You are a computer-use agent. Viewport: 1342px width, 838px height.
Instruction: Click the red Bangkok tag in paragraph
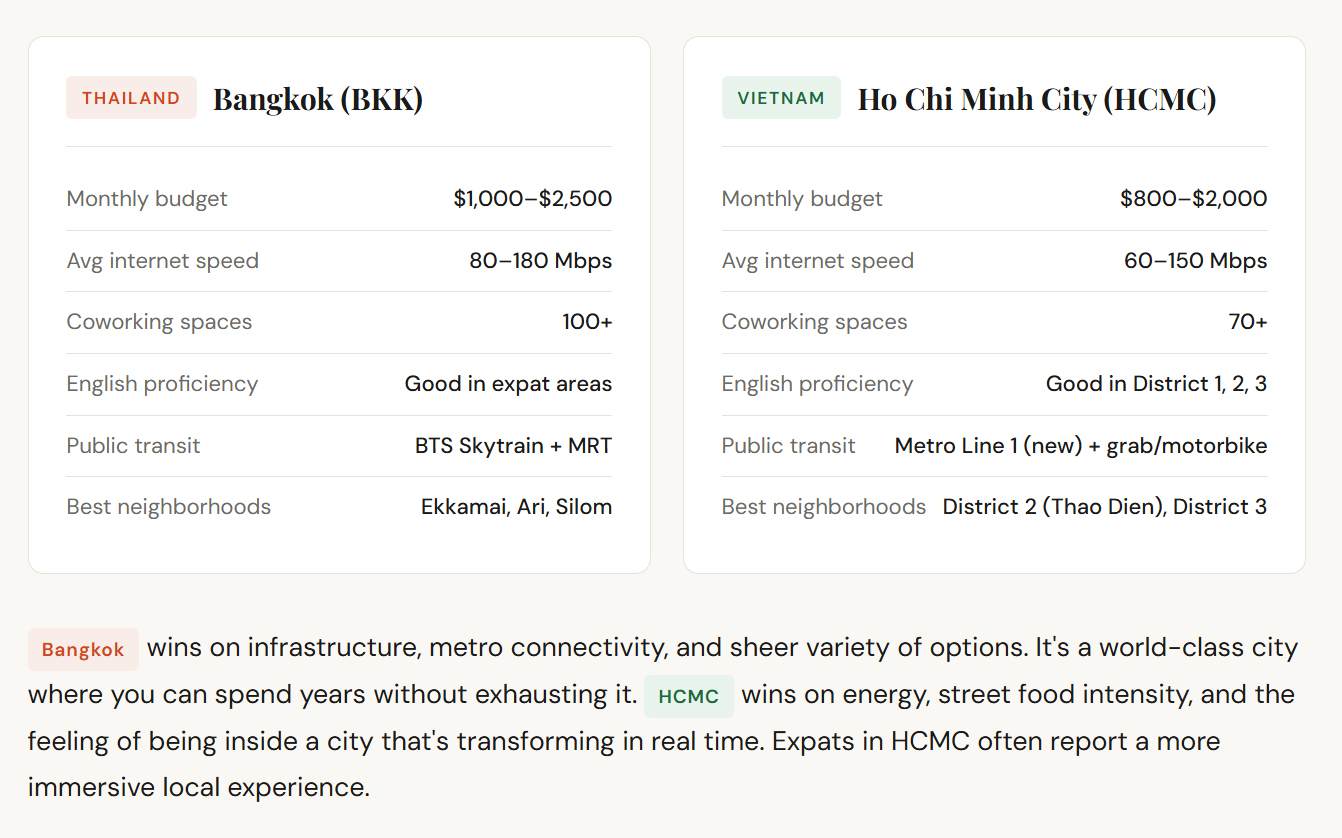point(83,650)
